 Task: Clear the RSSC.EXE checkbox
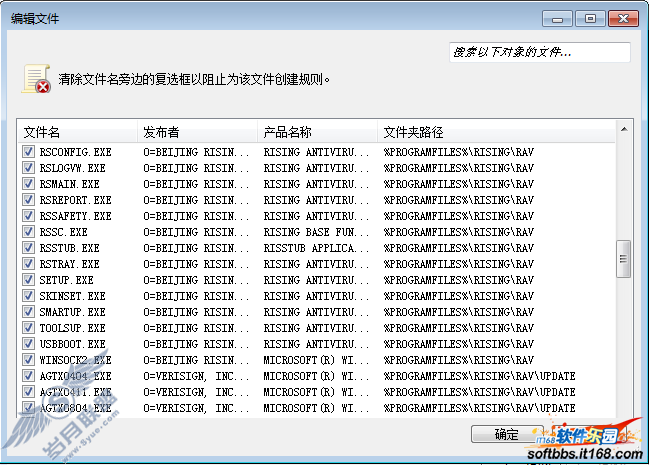coord(28,232)
